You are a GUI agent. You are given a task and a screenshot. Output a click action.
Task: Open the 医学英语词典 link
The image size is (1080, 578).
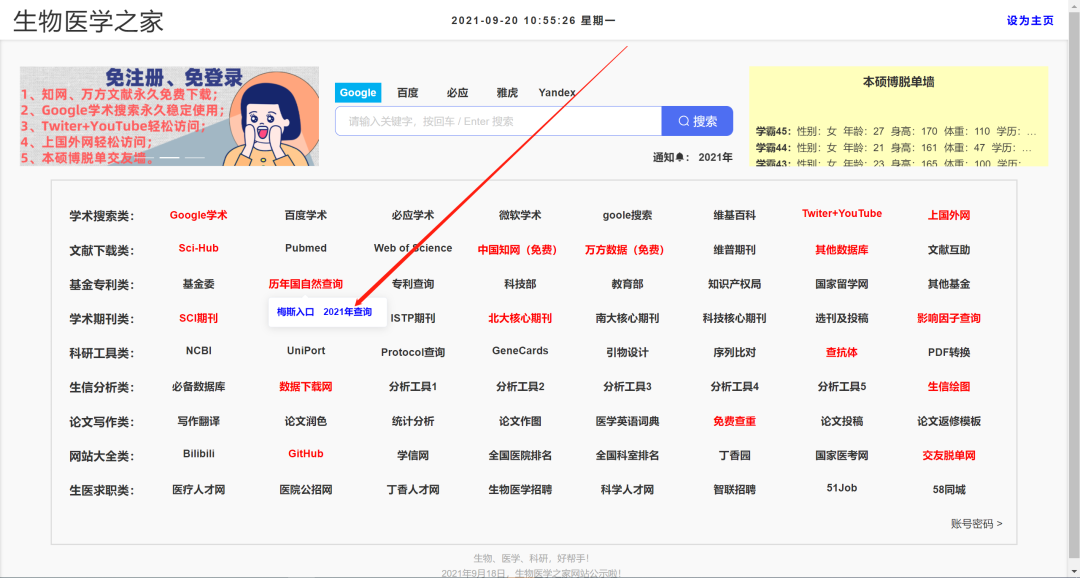(627, 421)
